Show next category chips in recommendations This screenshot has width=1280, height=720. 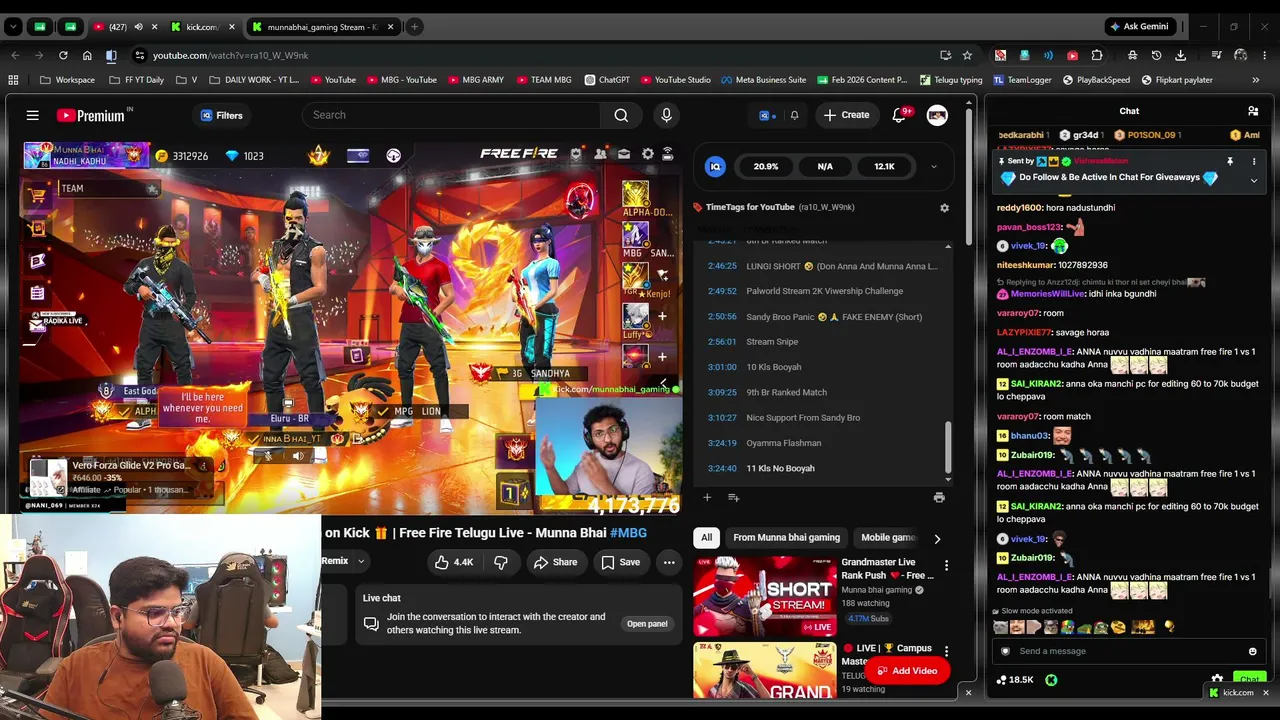coord(937,538)
